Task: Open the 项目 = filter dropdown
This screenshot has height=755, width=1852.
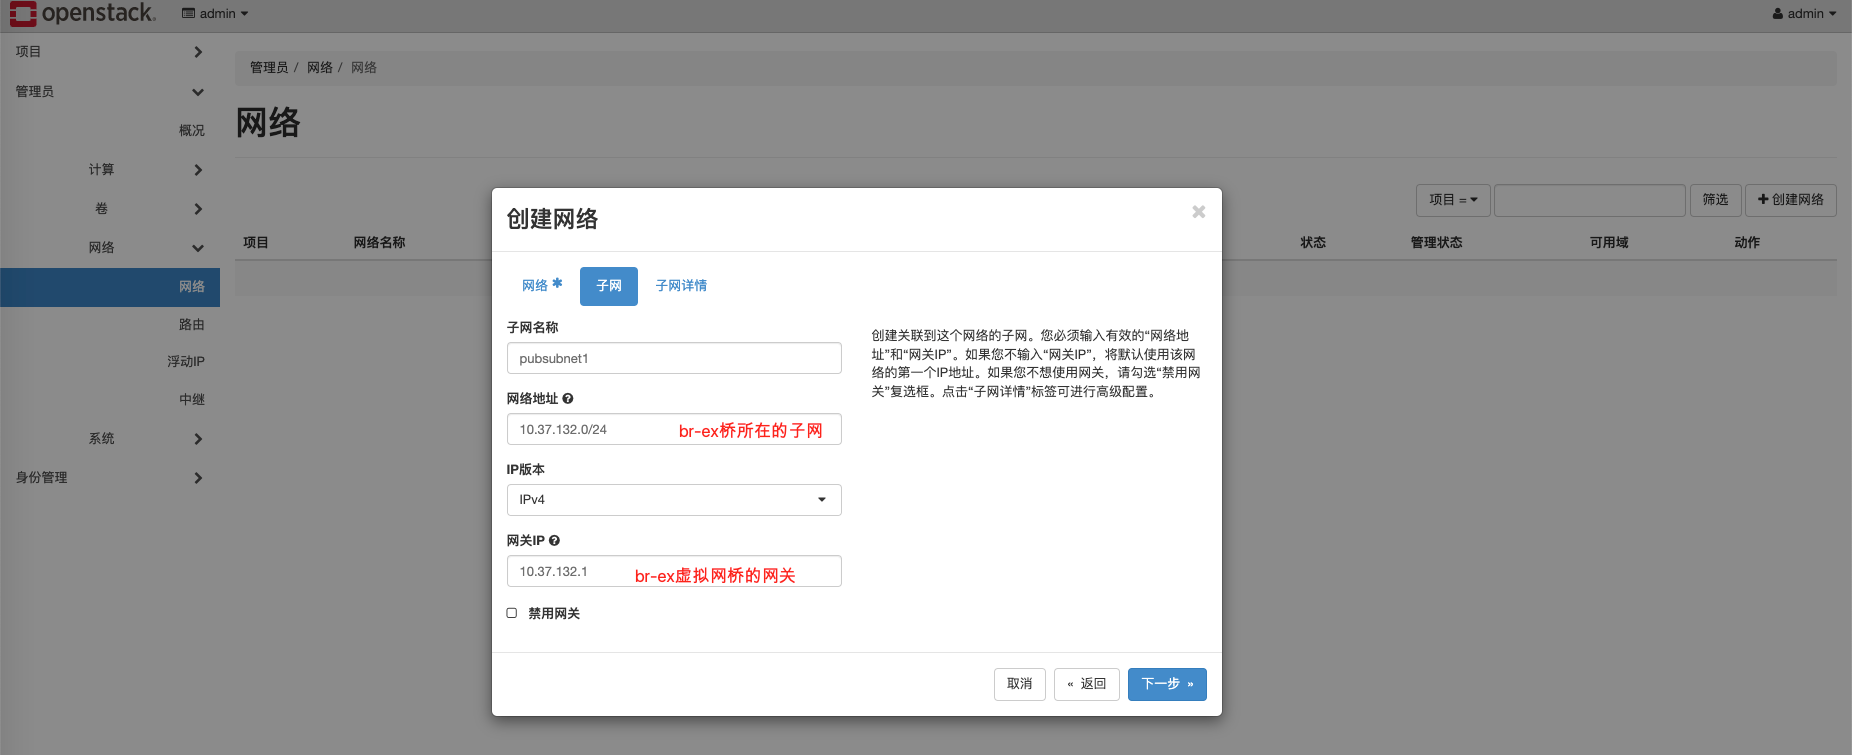Action: (1453, 200)
